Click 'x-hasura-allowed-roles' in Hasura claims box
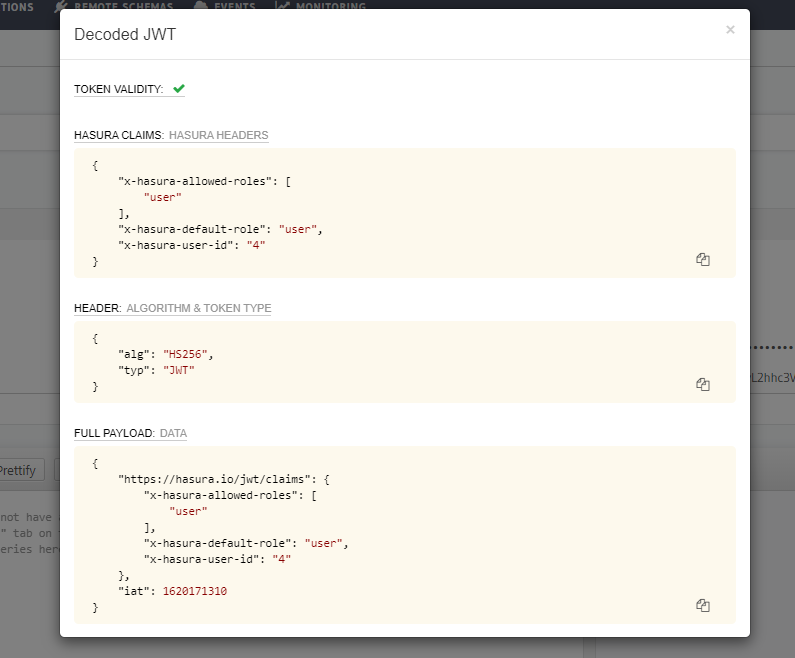The width and height of the screenshot is (795, 658). click(198, 181)
